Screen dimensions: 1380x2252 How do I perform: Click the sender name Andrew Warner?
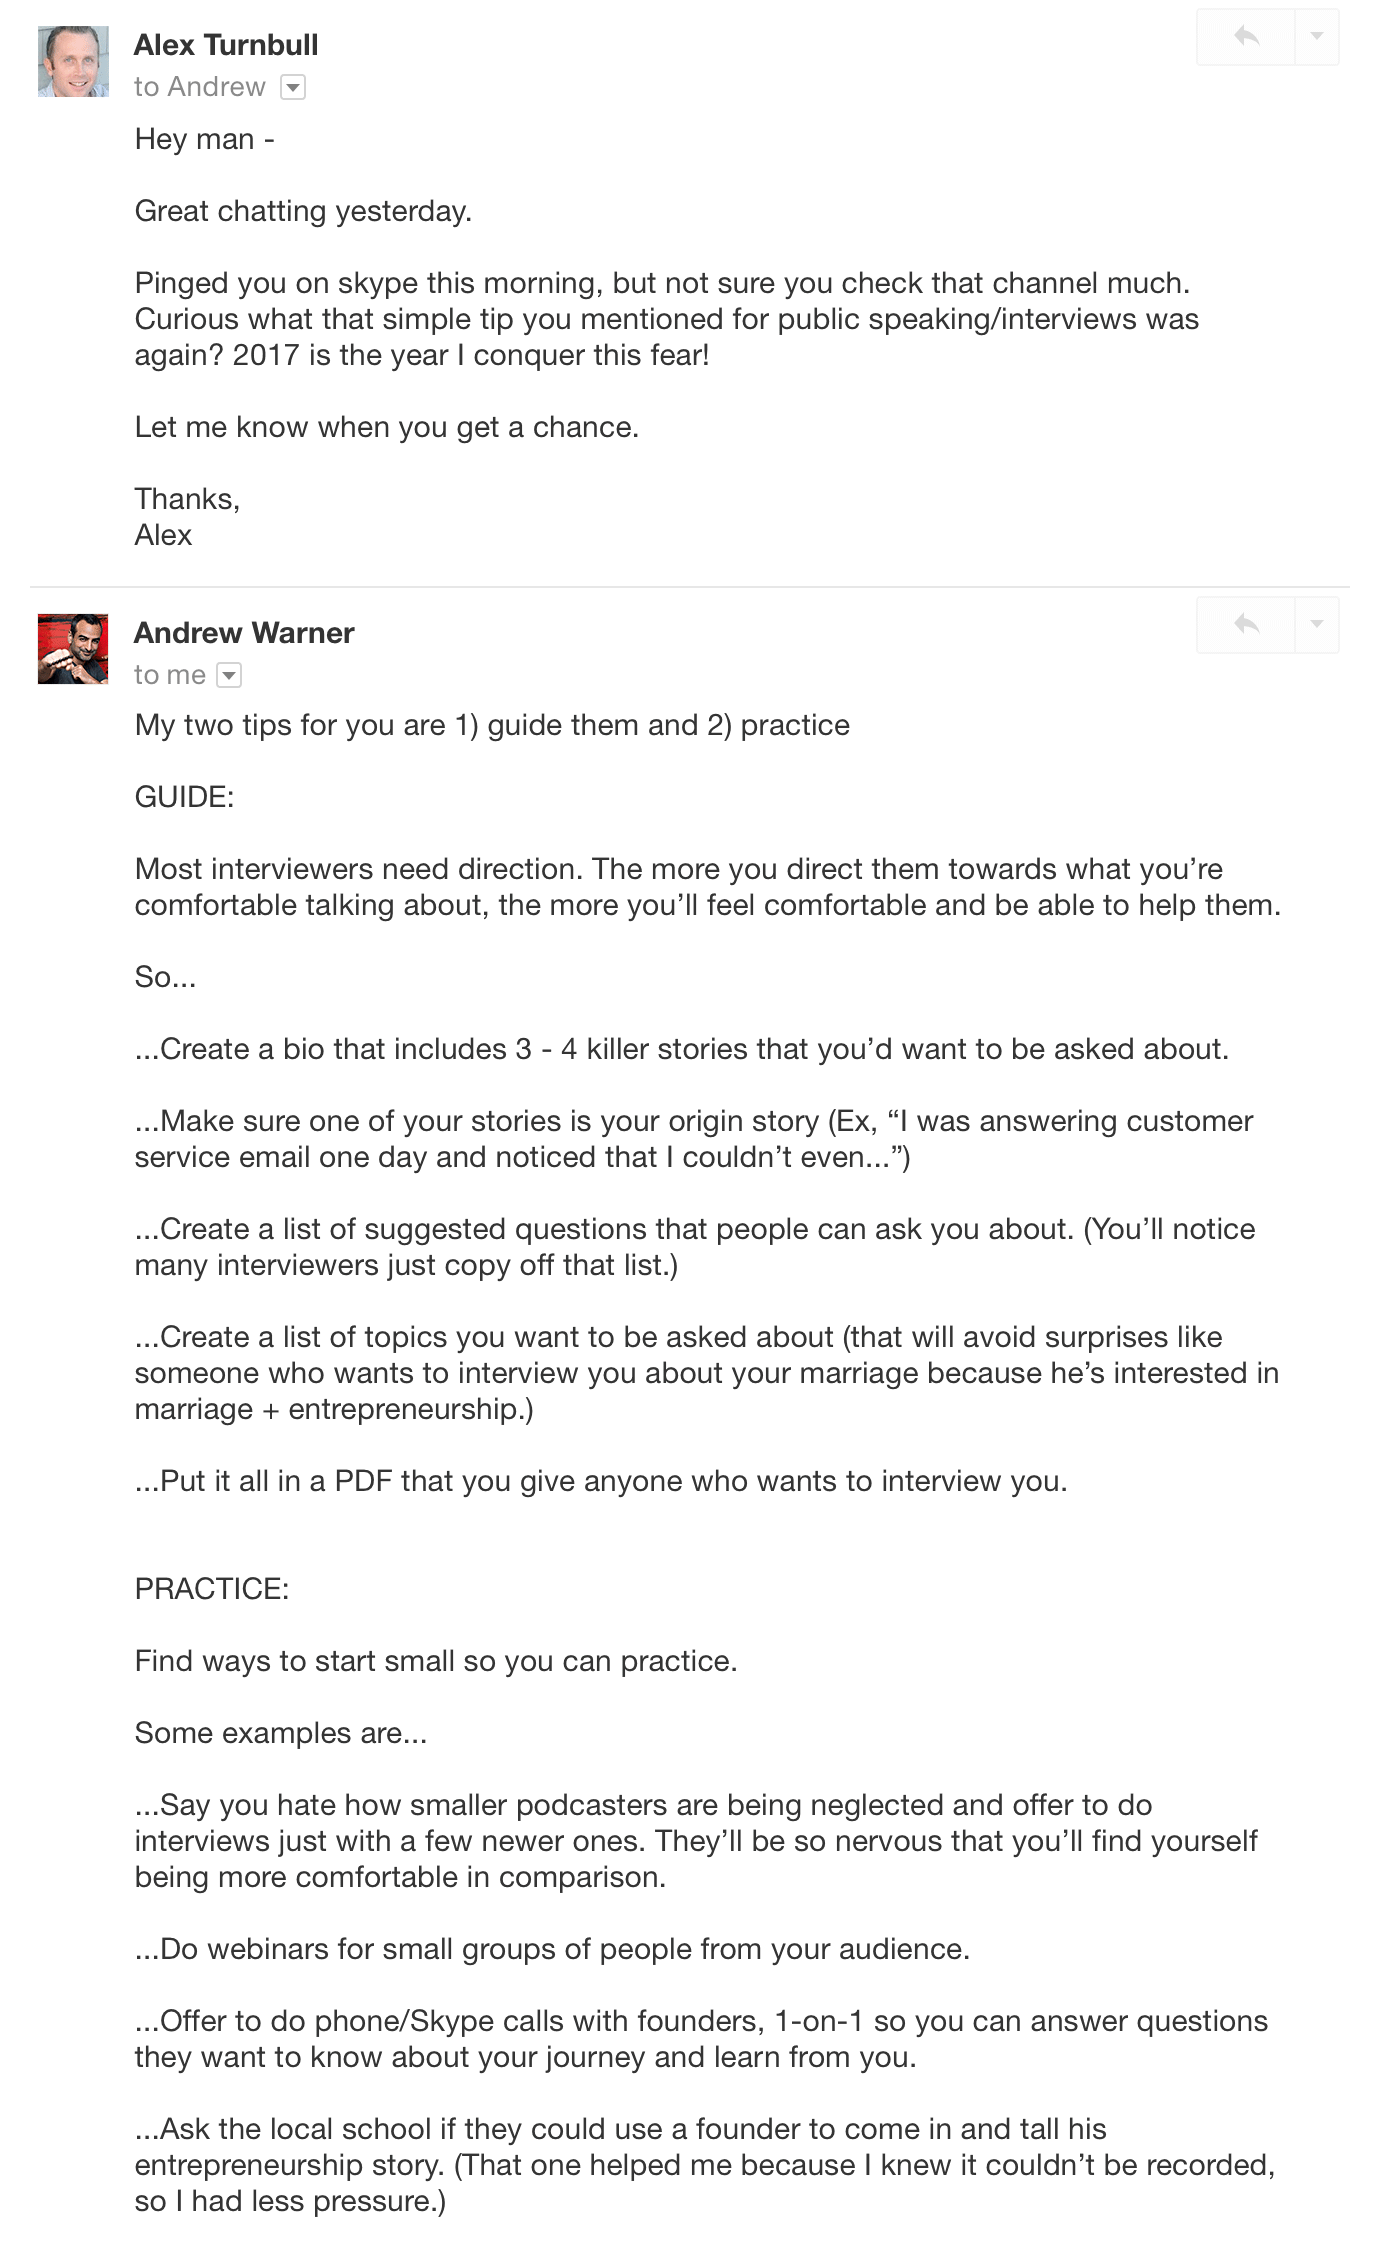tap(244, 633)
